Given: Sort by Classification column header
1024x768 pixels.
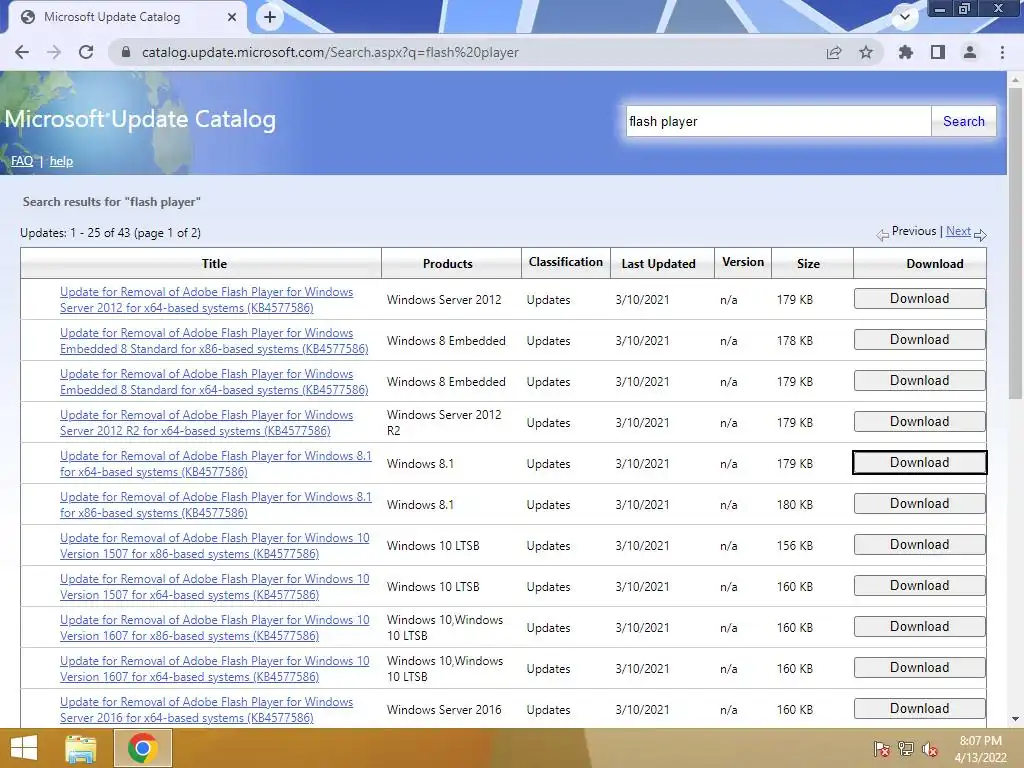Looking at the screenshot, I should (x=566, y=262).
